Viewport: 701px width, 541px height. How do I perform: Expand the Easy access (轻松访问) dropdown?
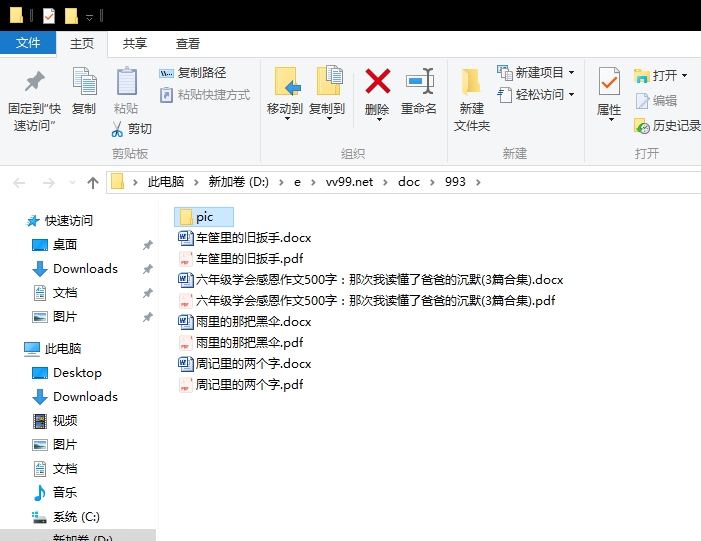pos(571,95)
